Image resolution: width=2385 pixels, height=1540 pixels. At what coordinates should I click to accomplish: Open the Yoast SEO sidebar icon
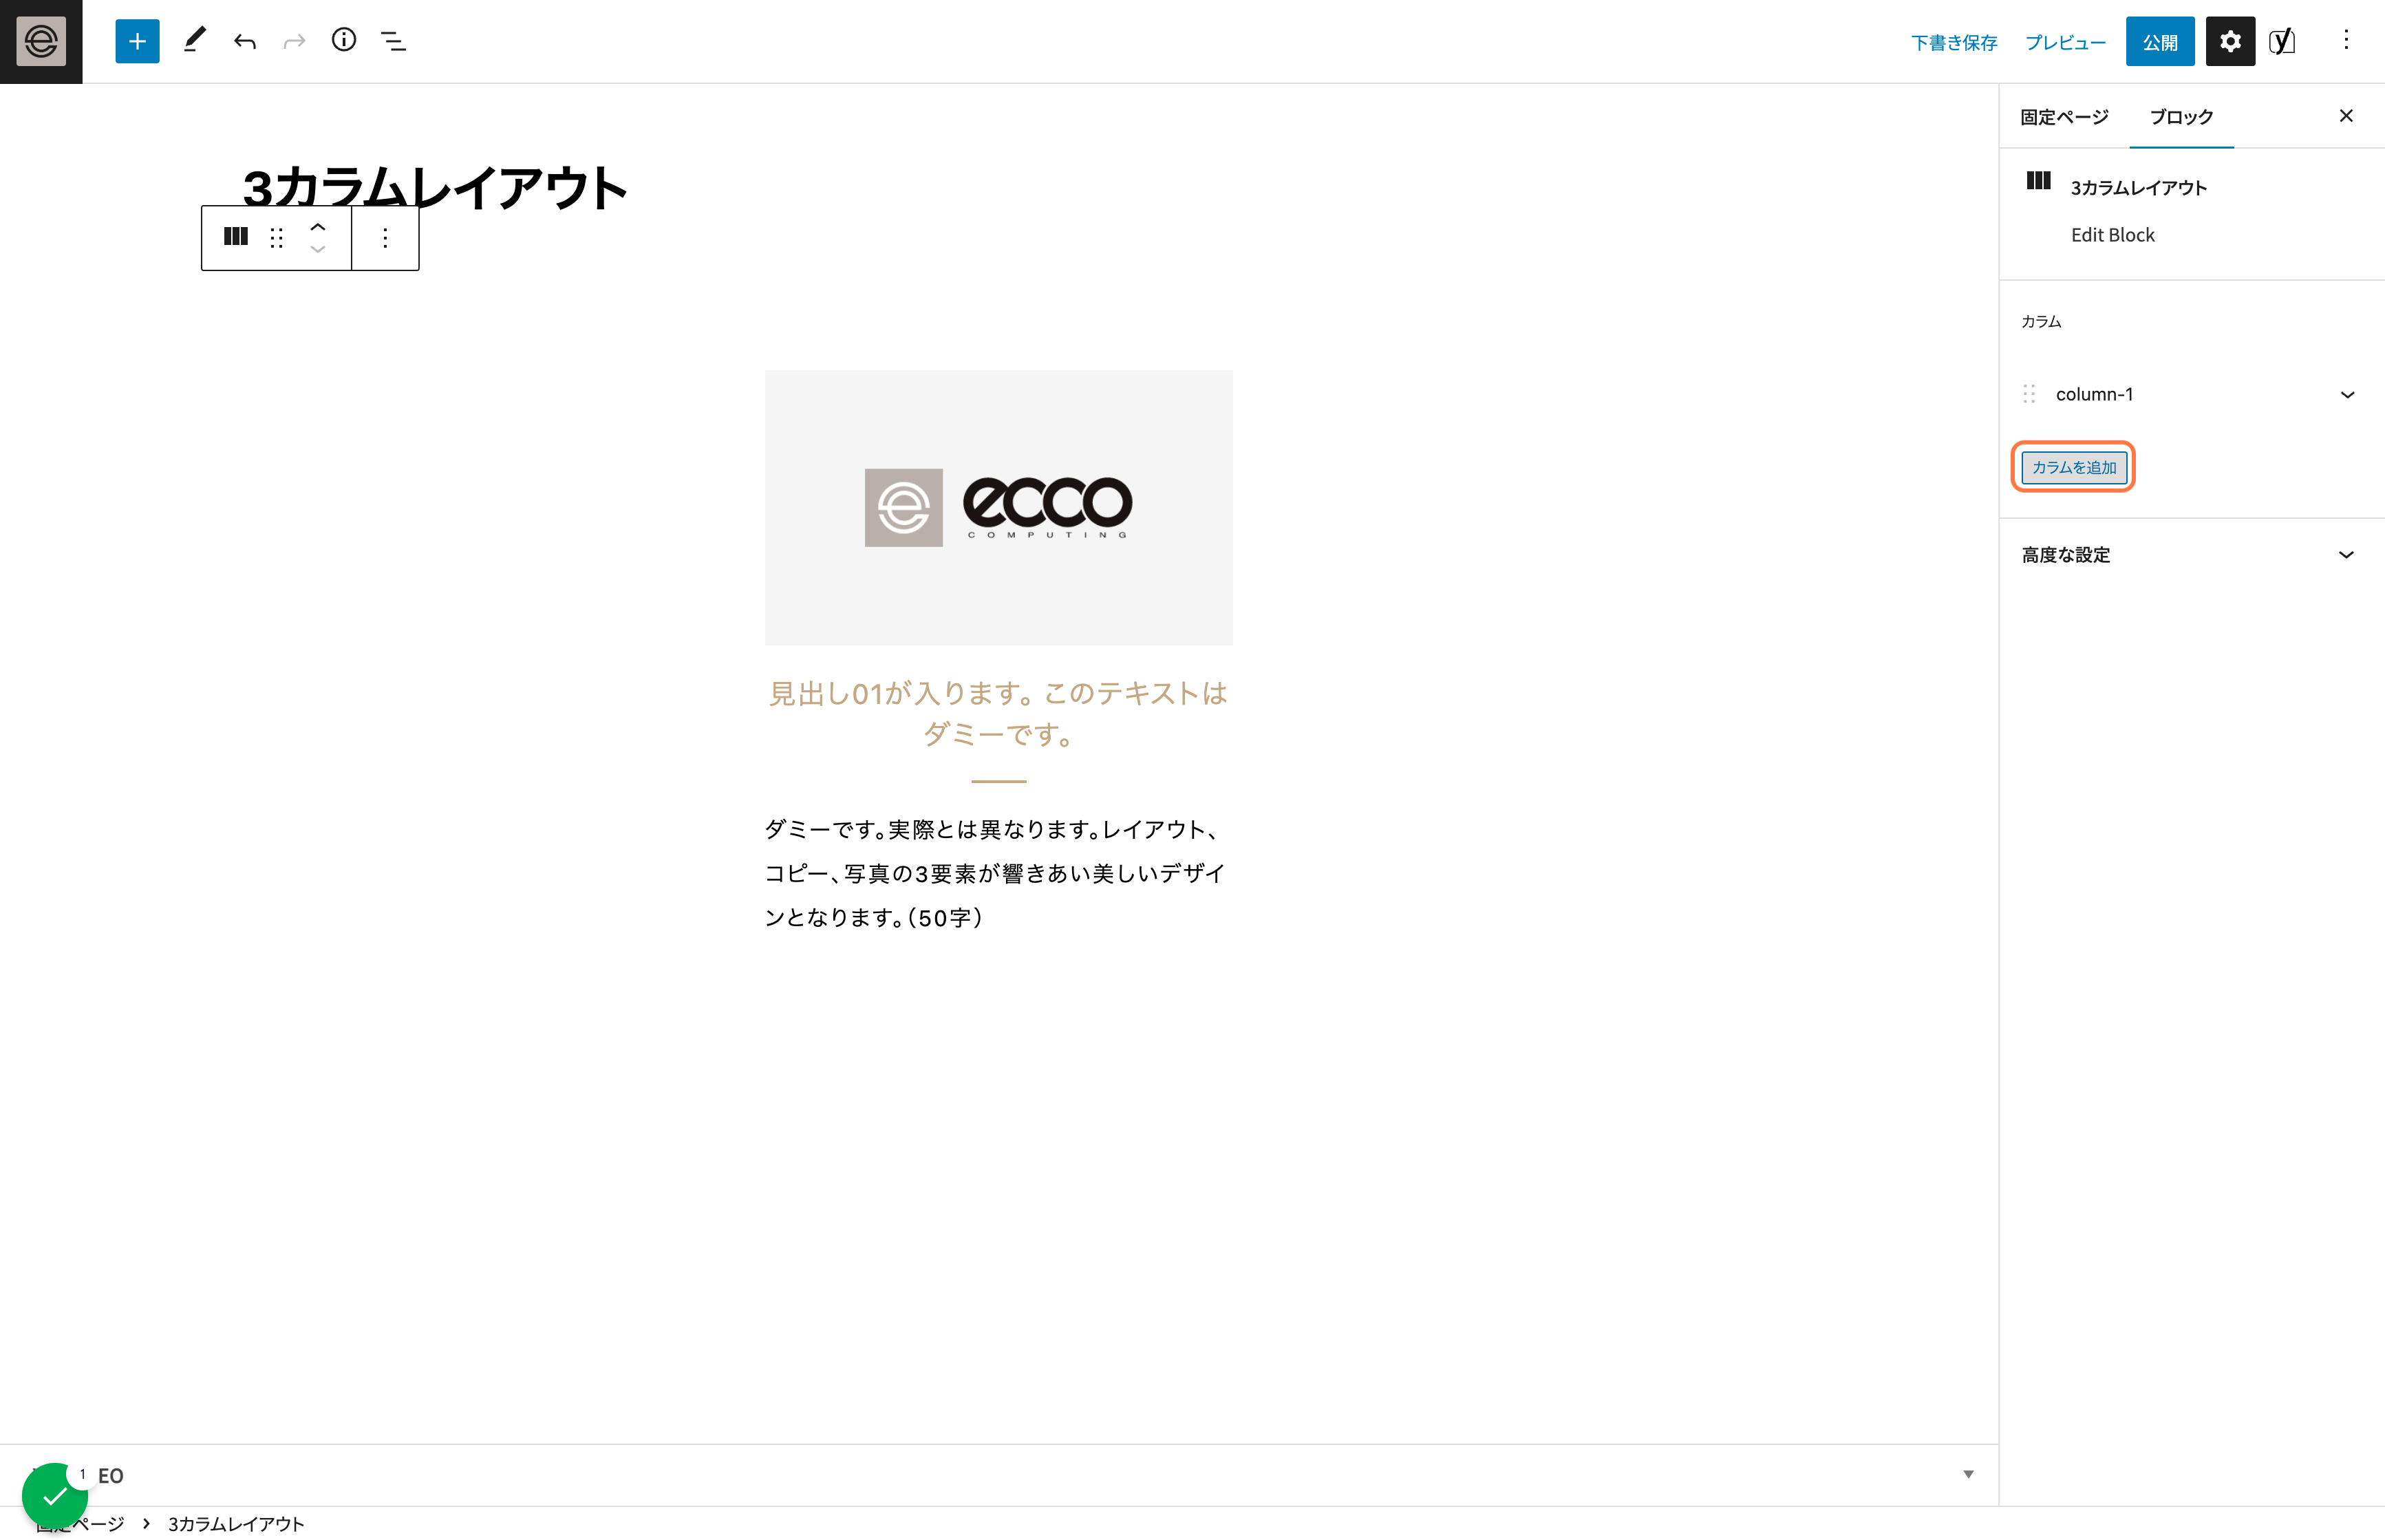tap(2282, 41)
